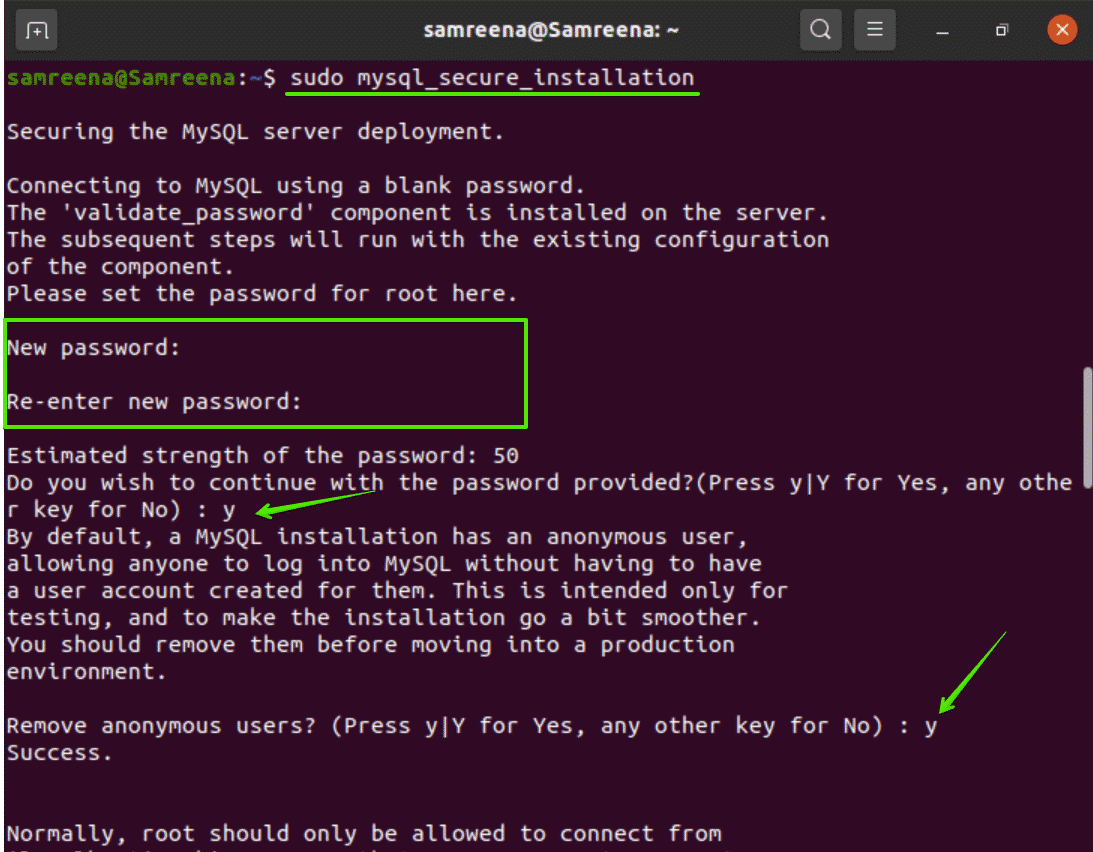This screenshot has width=1093, height=852.
Task: Click the 'Re-enter new password:' prompt line
Action: pyautogui.click(x=154, y=402)
